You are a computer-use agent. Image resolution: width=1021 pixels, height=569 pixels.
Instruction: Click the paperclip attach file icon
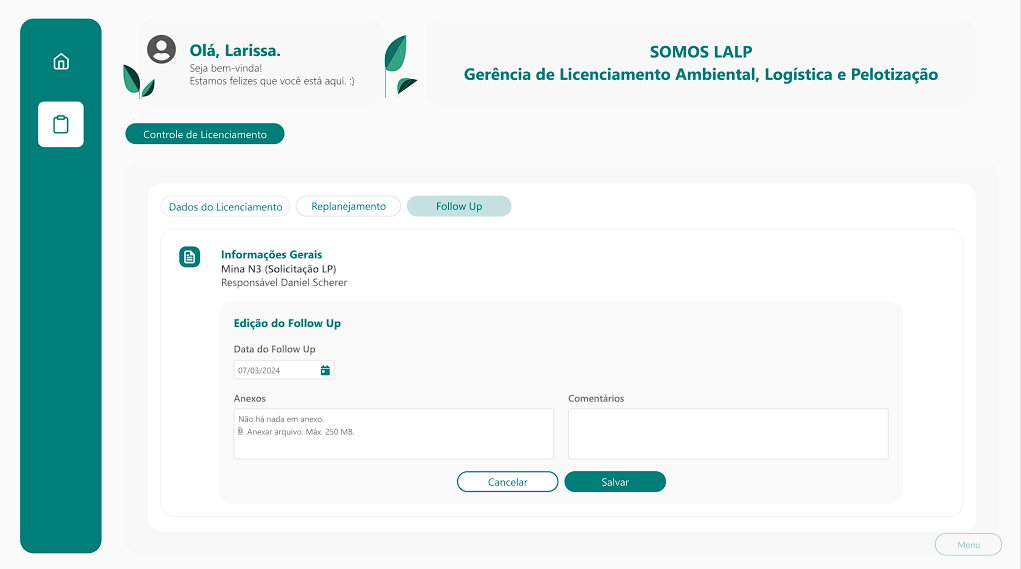point(240,432)
